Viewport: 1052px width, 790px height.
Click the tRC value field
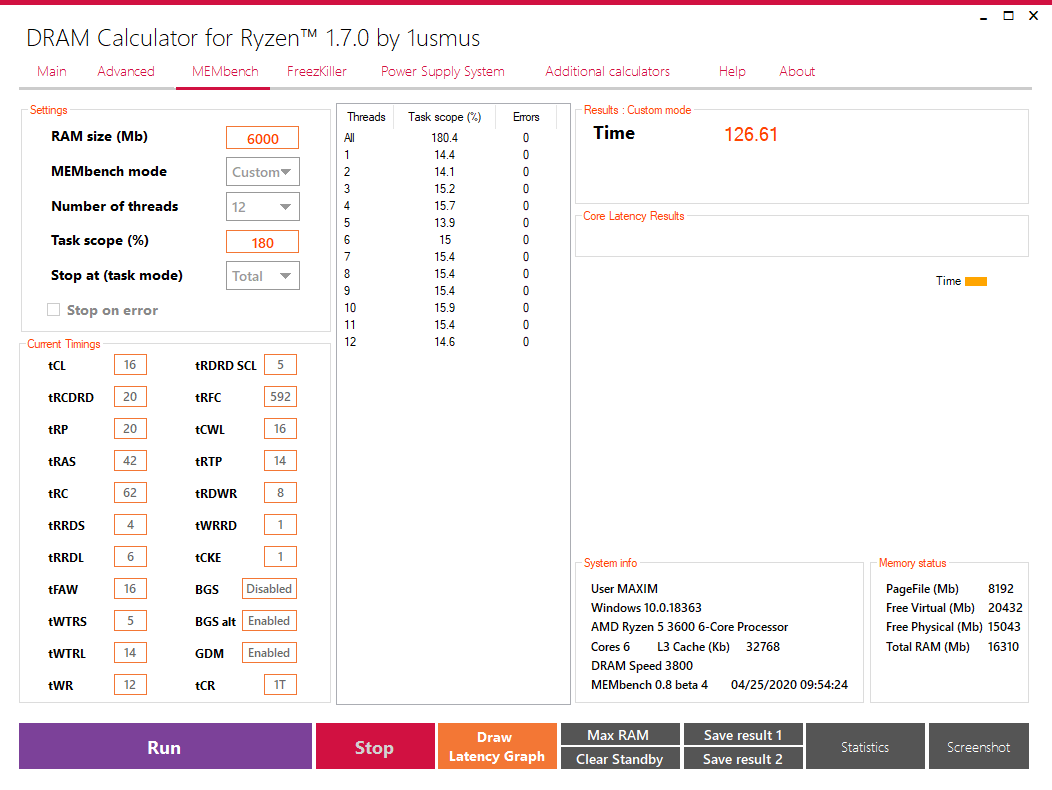tap(130, 493)
